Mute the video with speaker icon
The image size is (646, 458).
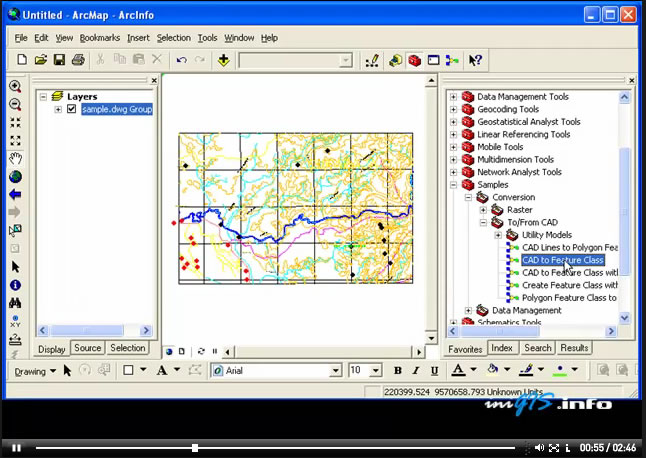(539, 447)
